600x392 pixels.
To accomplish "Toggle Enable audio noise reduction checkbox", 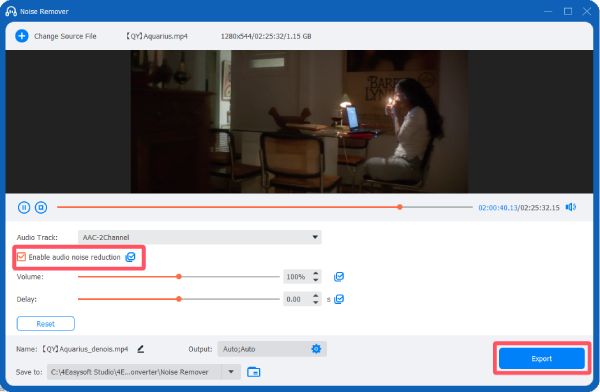I will (x=21, y=257).
